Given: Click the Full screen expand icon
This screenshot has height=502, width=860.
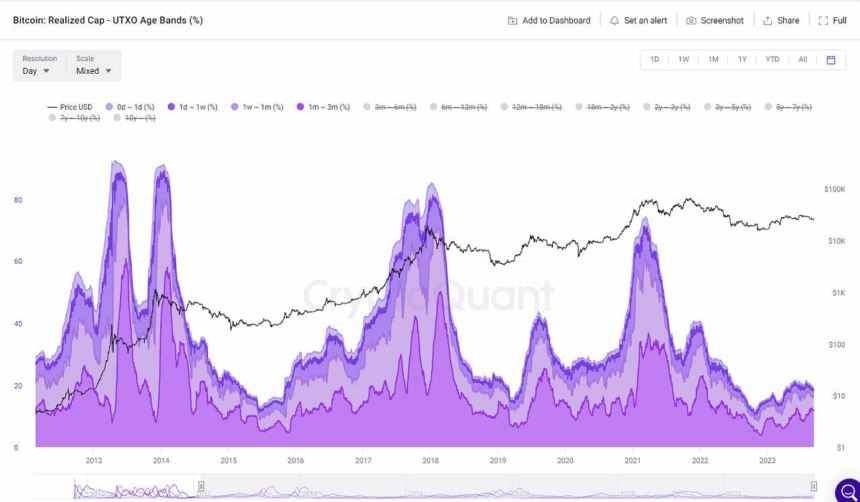Looking at the screenshot, I should (823, 21).
